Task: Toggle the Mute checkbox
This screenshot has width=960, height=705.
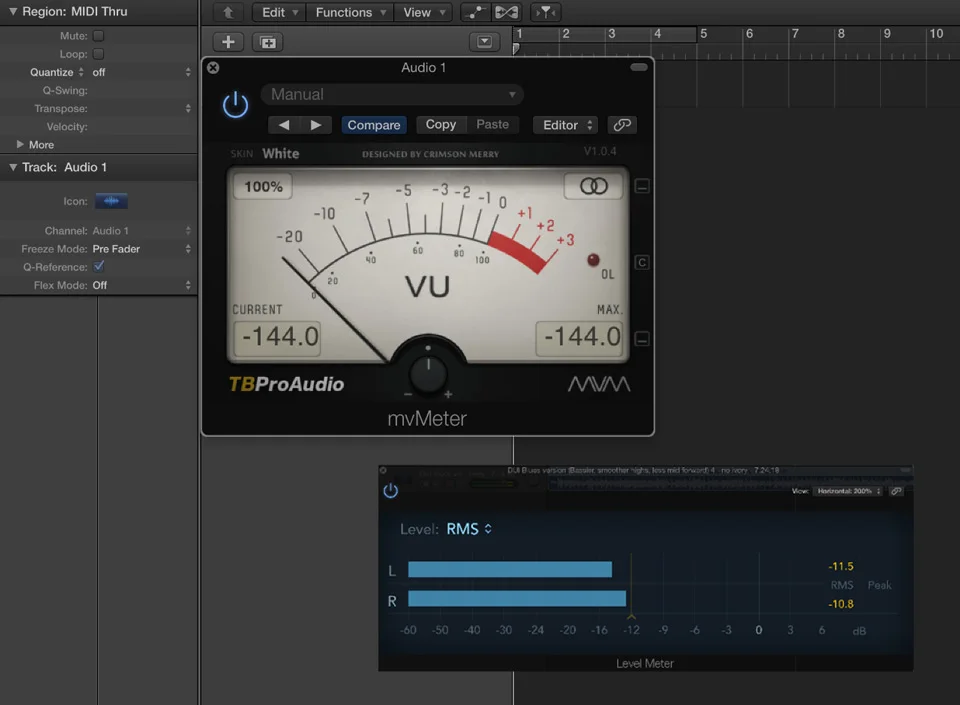Action: click(99, 35)
